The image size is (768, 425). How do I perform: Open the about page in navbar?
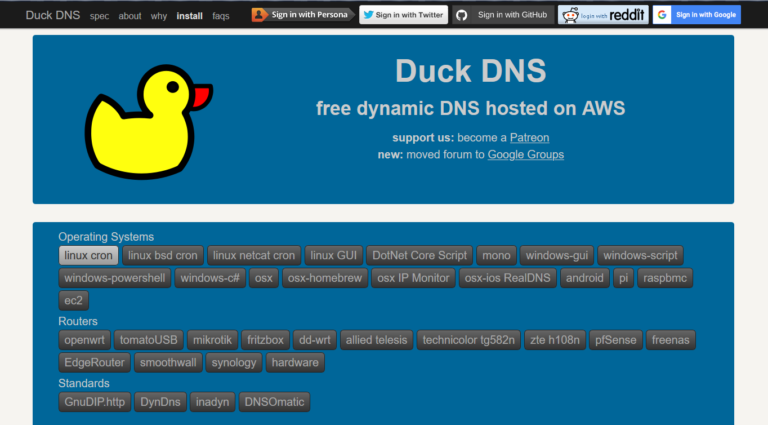[x=130, y=16]
